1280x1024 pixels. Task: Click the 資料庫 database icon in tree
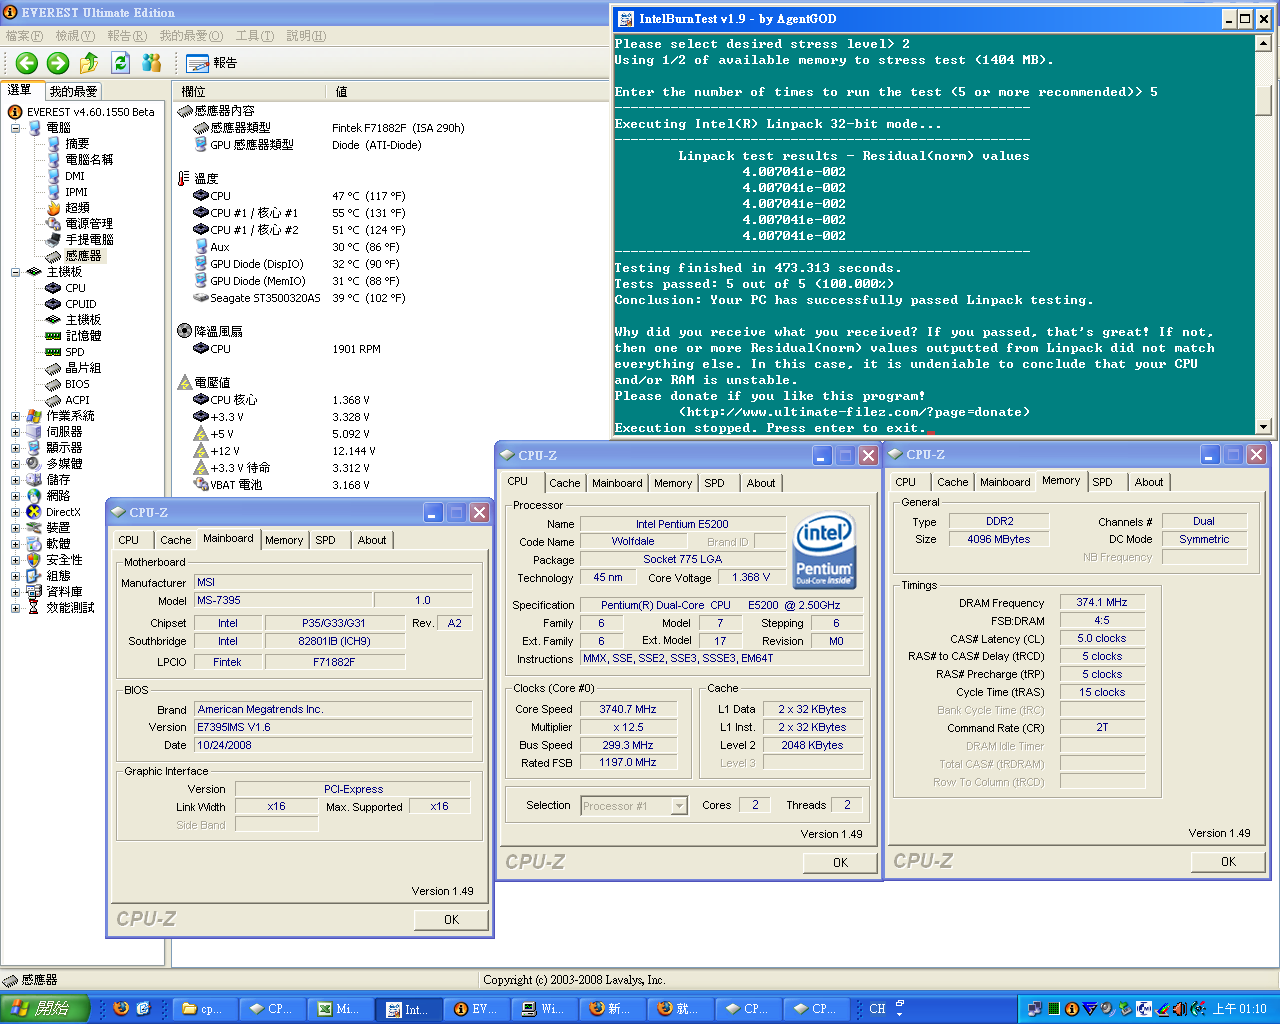tap(34, 592)
